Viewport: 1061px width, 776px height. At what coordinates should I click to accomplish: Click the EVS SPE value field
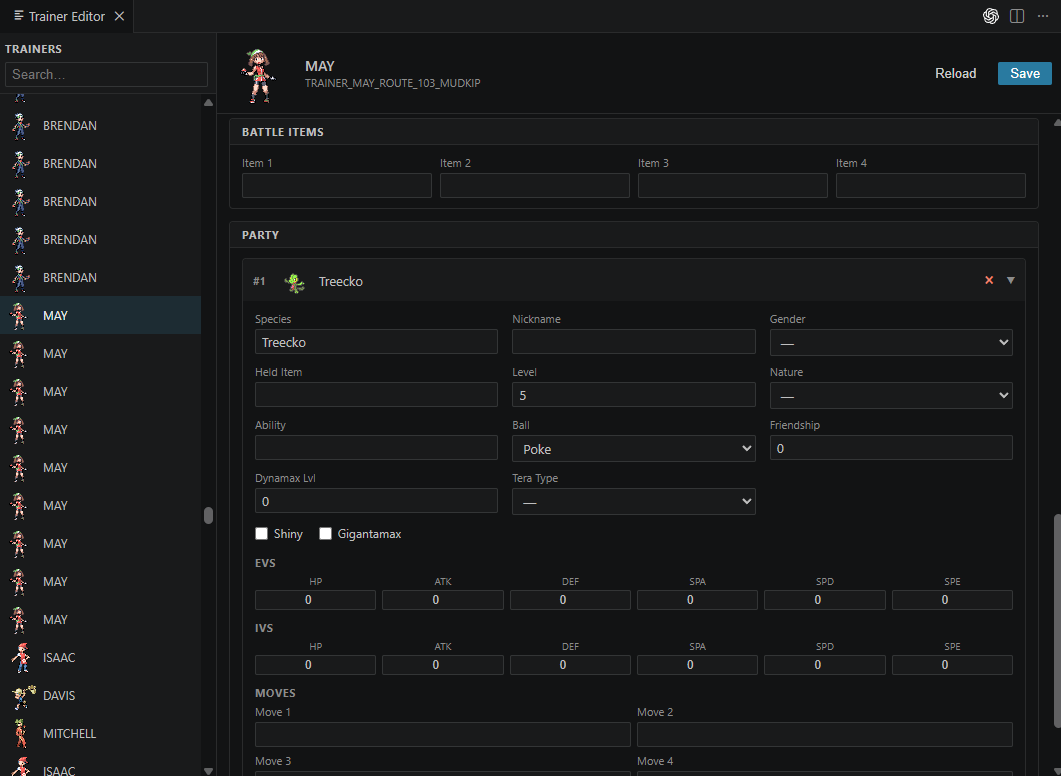click(952, 599)
